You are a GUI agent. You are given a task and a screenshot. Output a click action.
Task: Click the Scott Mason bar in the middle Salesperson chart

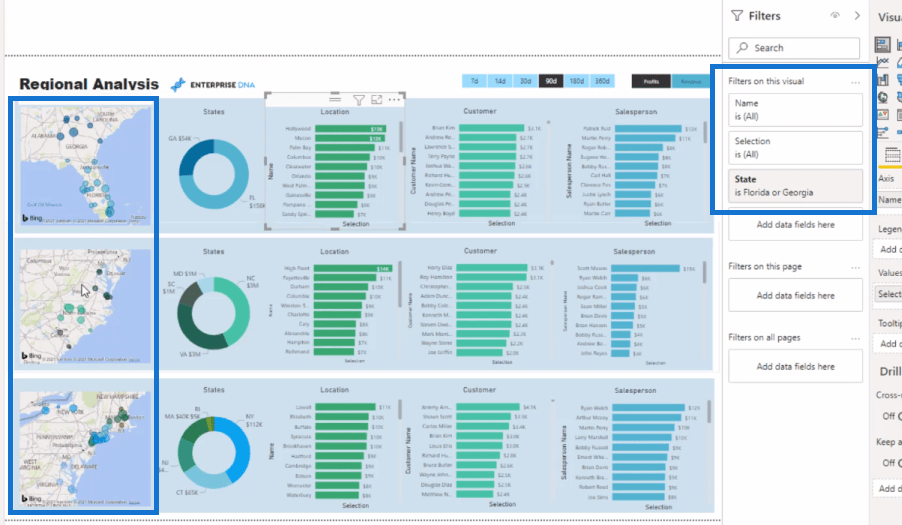[x=645, y=268]
